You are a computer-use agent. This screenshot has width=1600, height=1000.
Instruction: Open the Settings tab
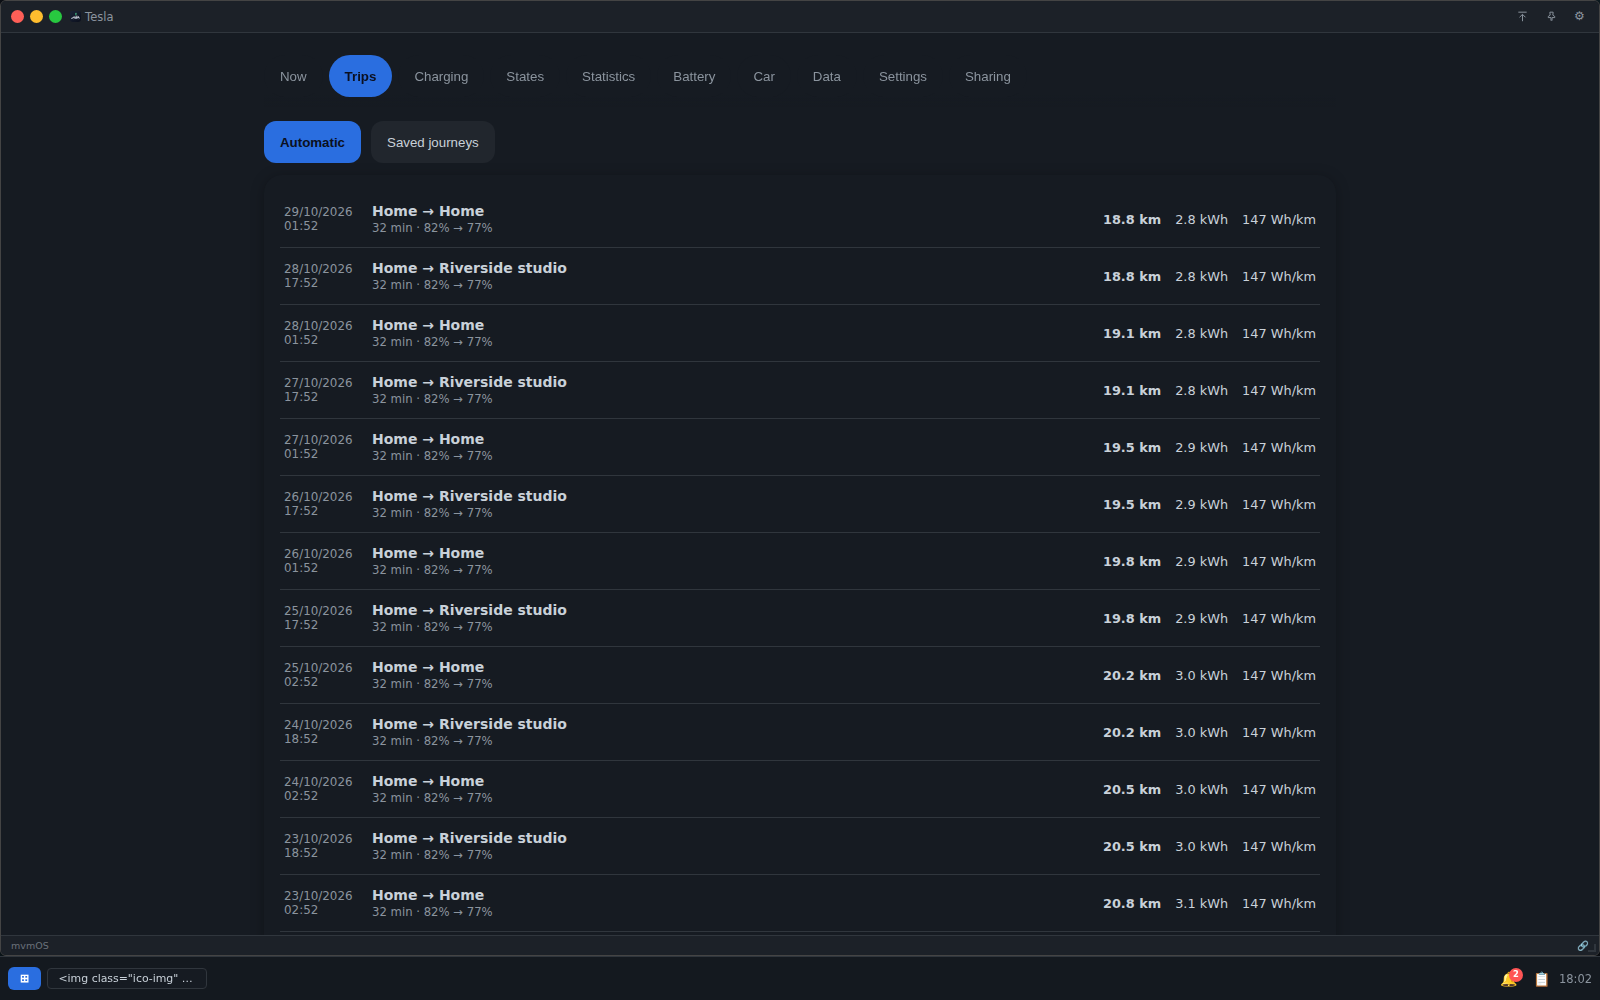[903, 76]
